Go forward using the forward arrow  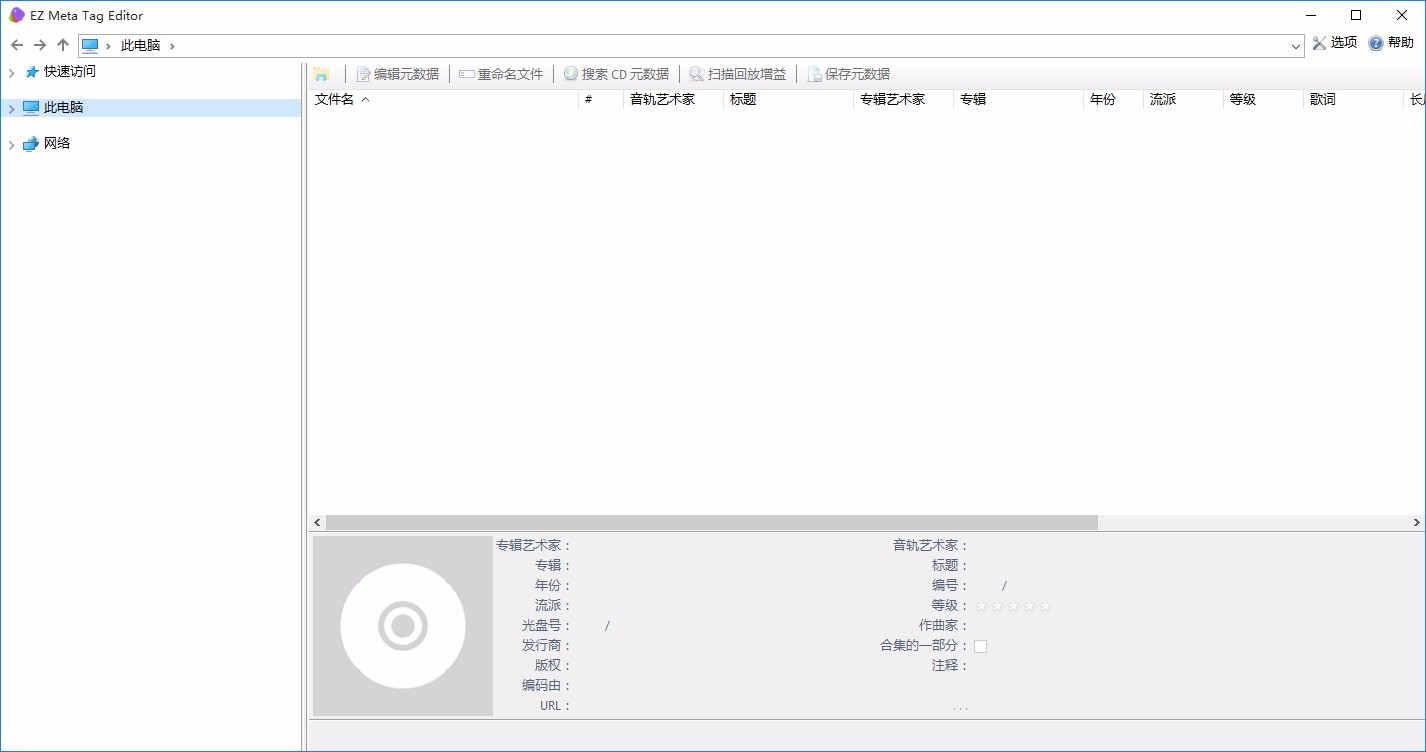click(40, 45)
